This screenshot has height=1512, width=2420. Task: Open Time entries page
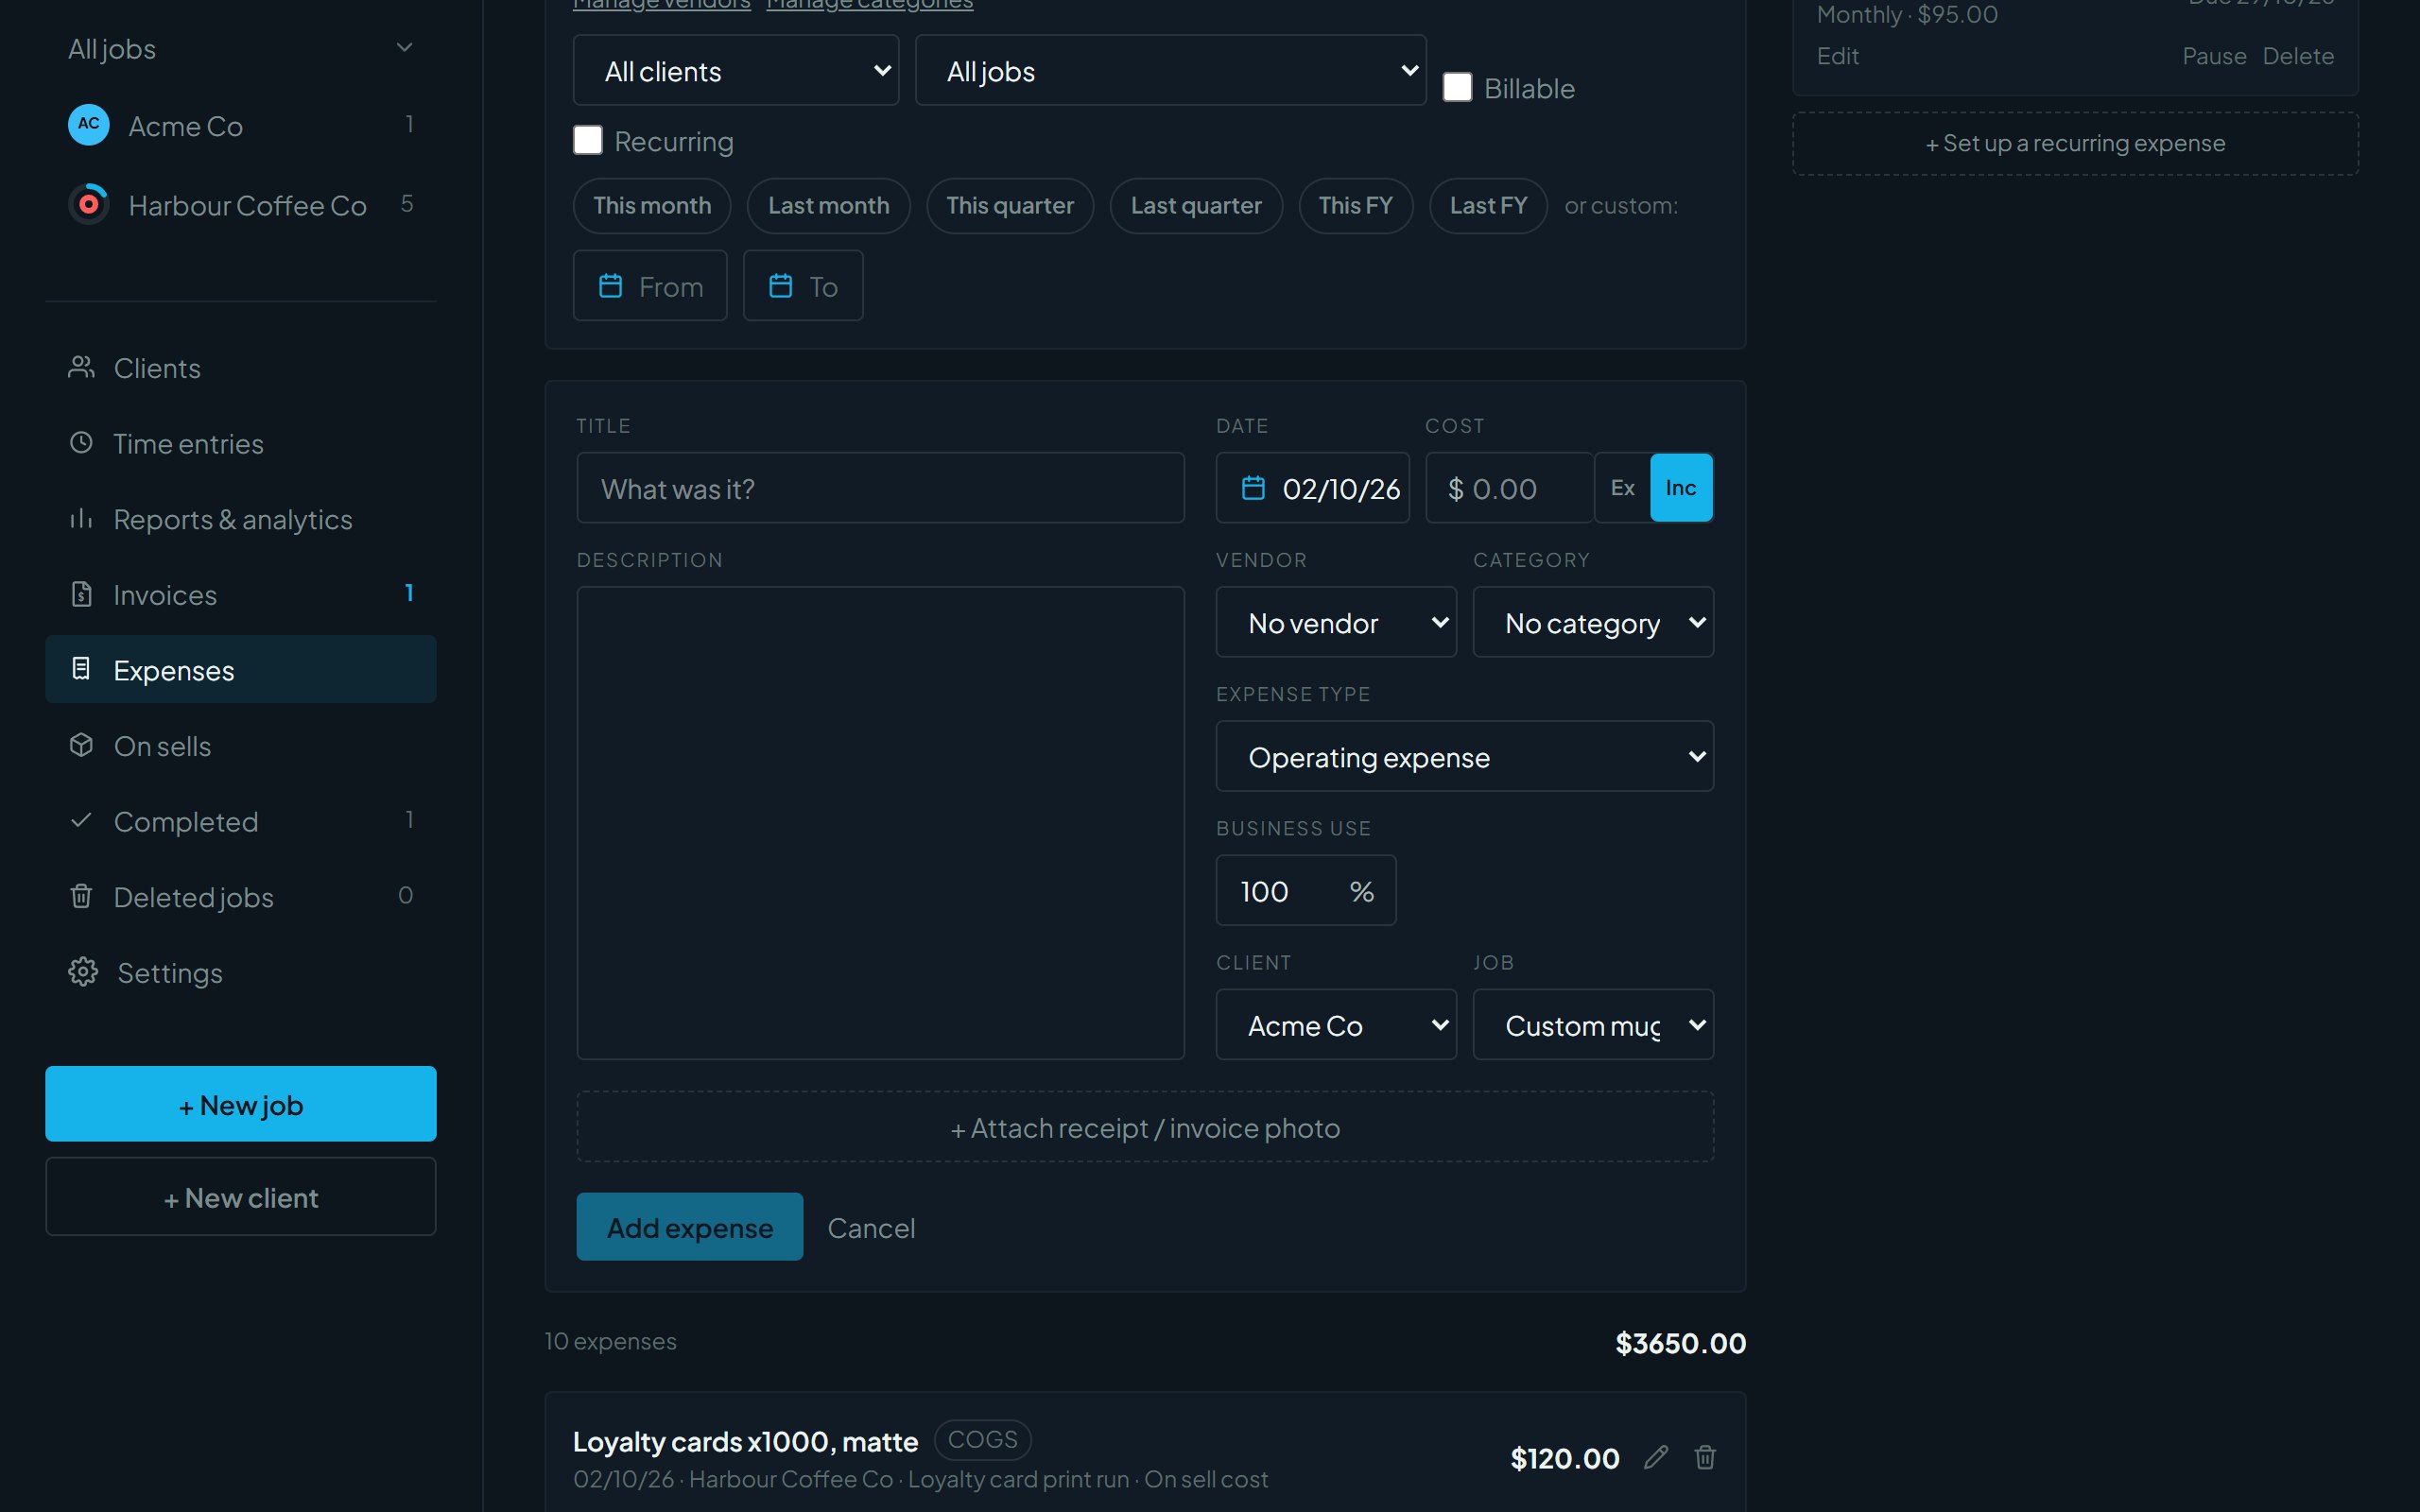pyautogui.click(x=241, y=443)
